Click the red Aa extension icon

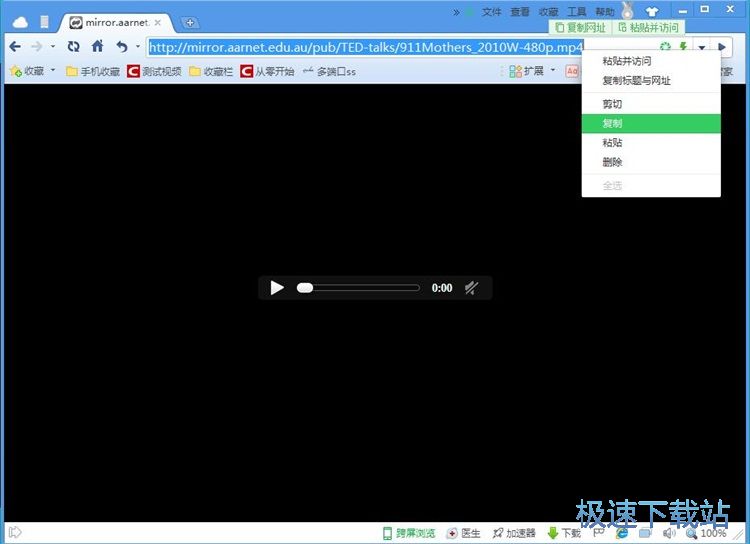572,71
